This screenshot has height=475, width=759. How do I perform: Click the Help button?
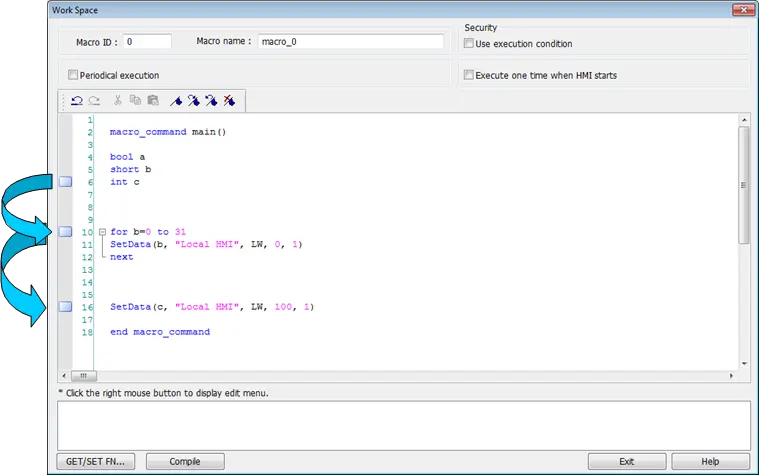click(710, 461)
